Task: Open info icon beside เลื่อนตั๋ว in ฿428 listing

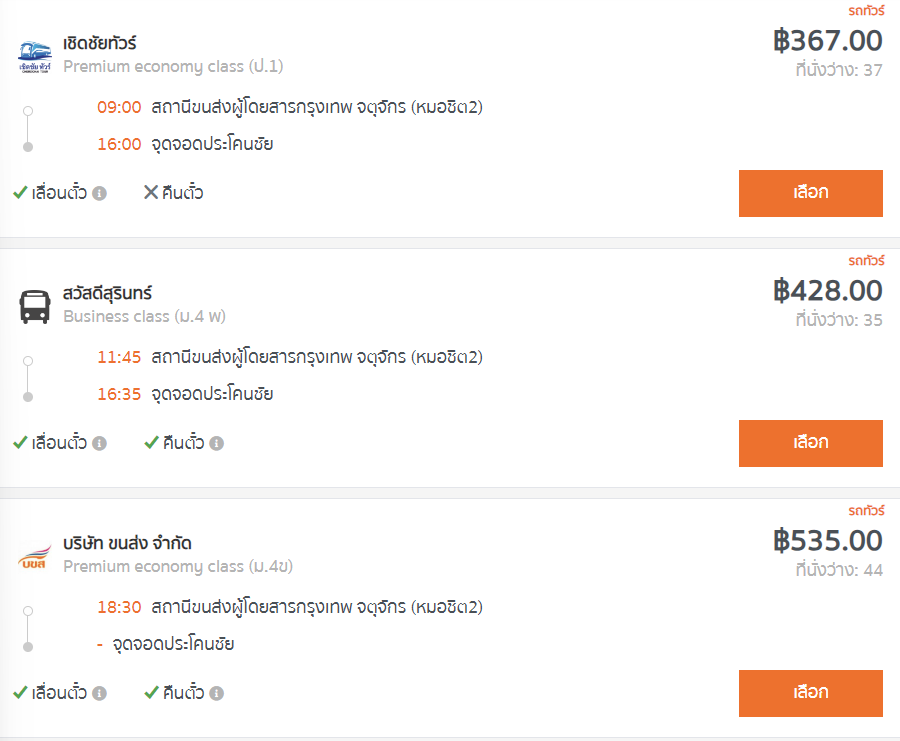Action: click(99, 444)
